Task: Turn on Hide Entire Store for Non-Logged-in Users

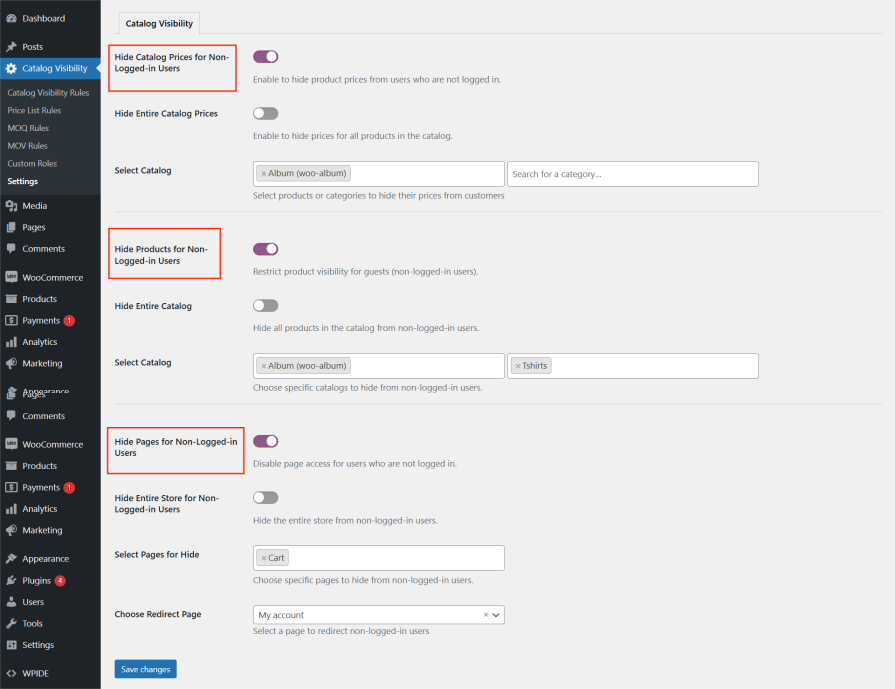Action: click(x=265, y=497)
